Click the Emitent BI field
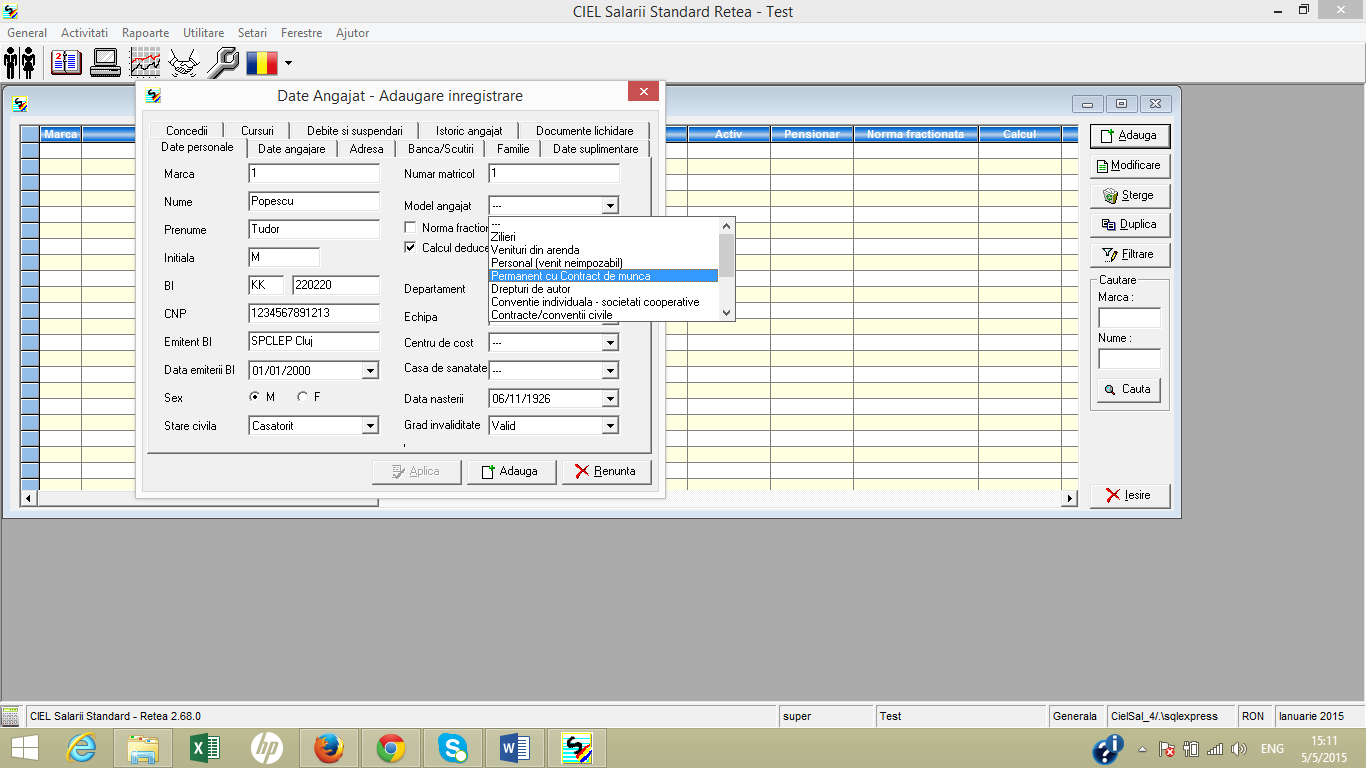The width and height of the screenshot is (1366, 768). coord(314,341)
